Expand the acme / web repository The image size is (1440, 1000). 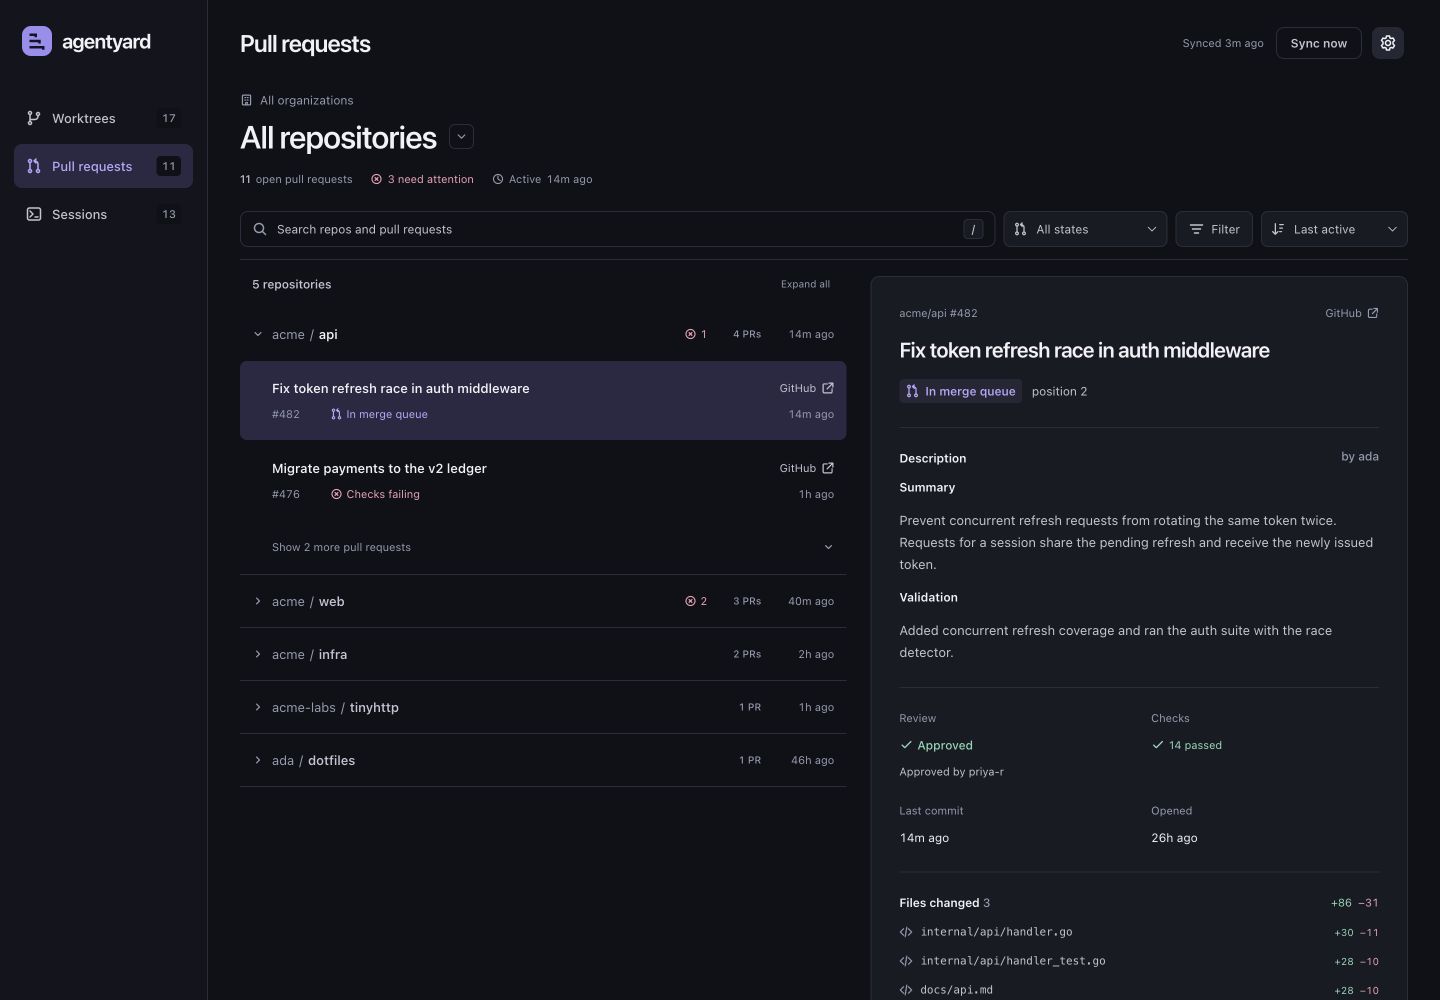tap(543, 601)
